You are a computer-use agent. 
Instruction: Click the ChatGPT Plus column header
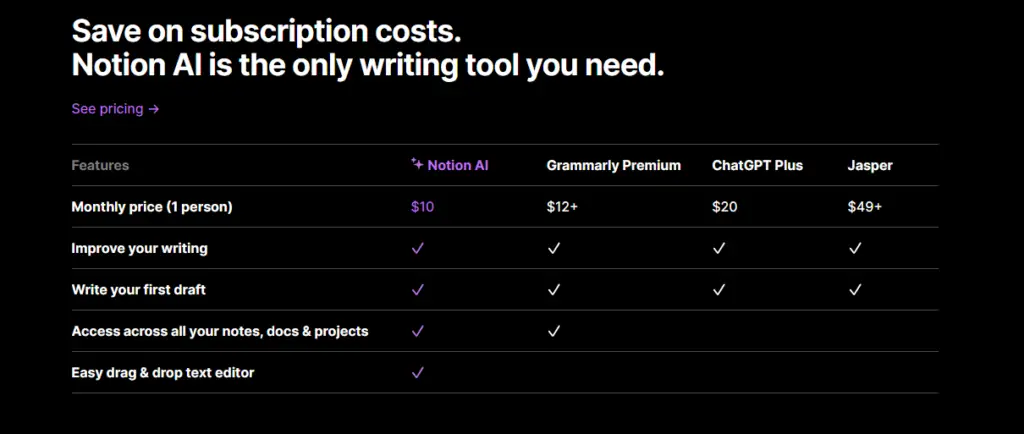point(757,165)
